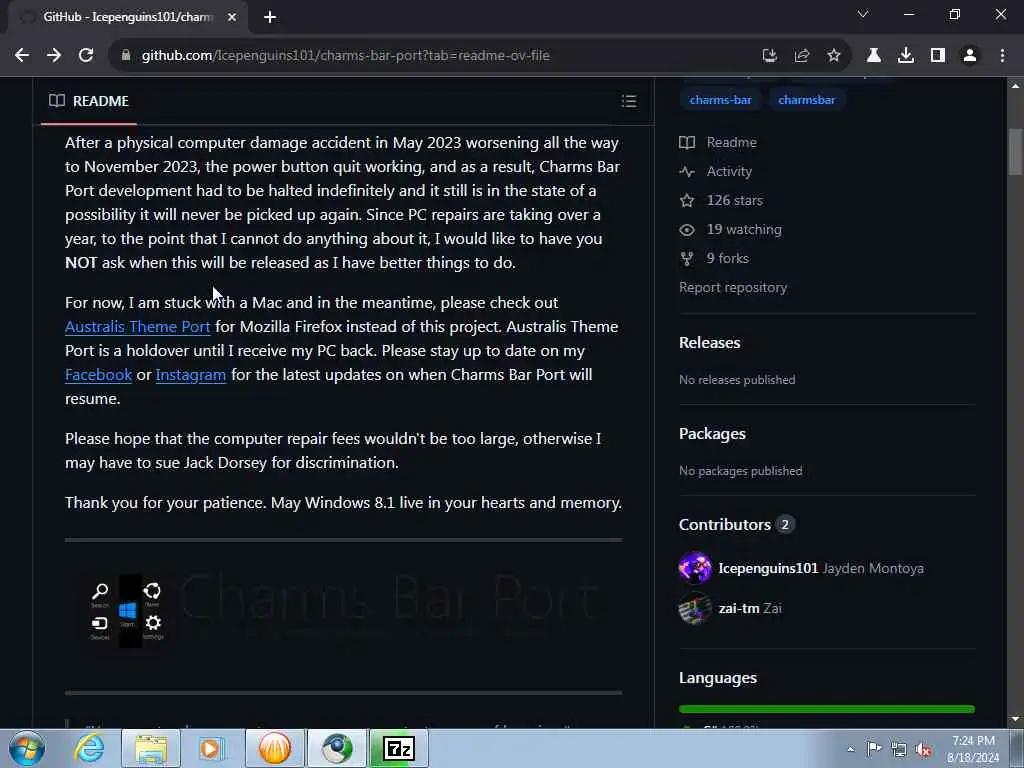The width and height of the screenshot is (1024, 768).
Task: Open Icepenguins101 contributor profile
Action: [768, 568]
